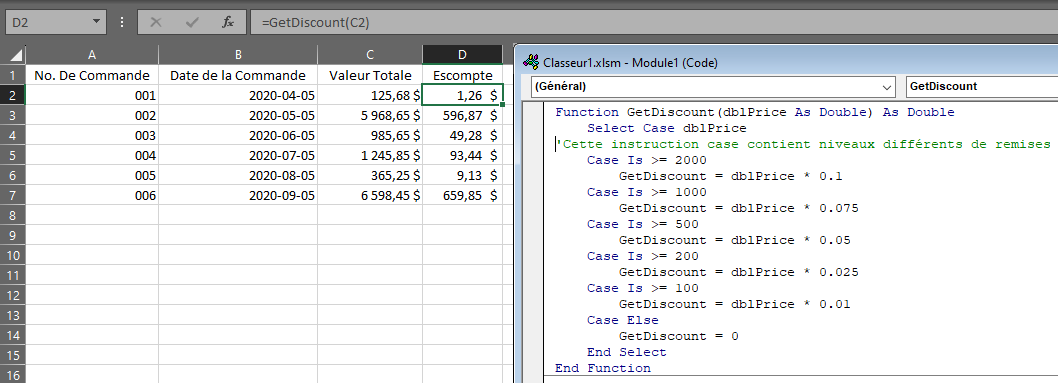Click total value cell 125,68 $
Screen dimensions: 1058x383
tap(370, 95)
